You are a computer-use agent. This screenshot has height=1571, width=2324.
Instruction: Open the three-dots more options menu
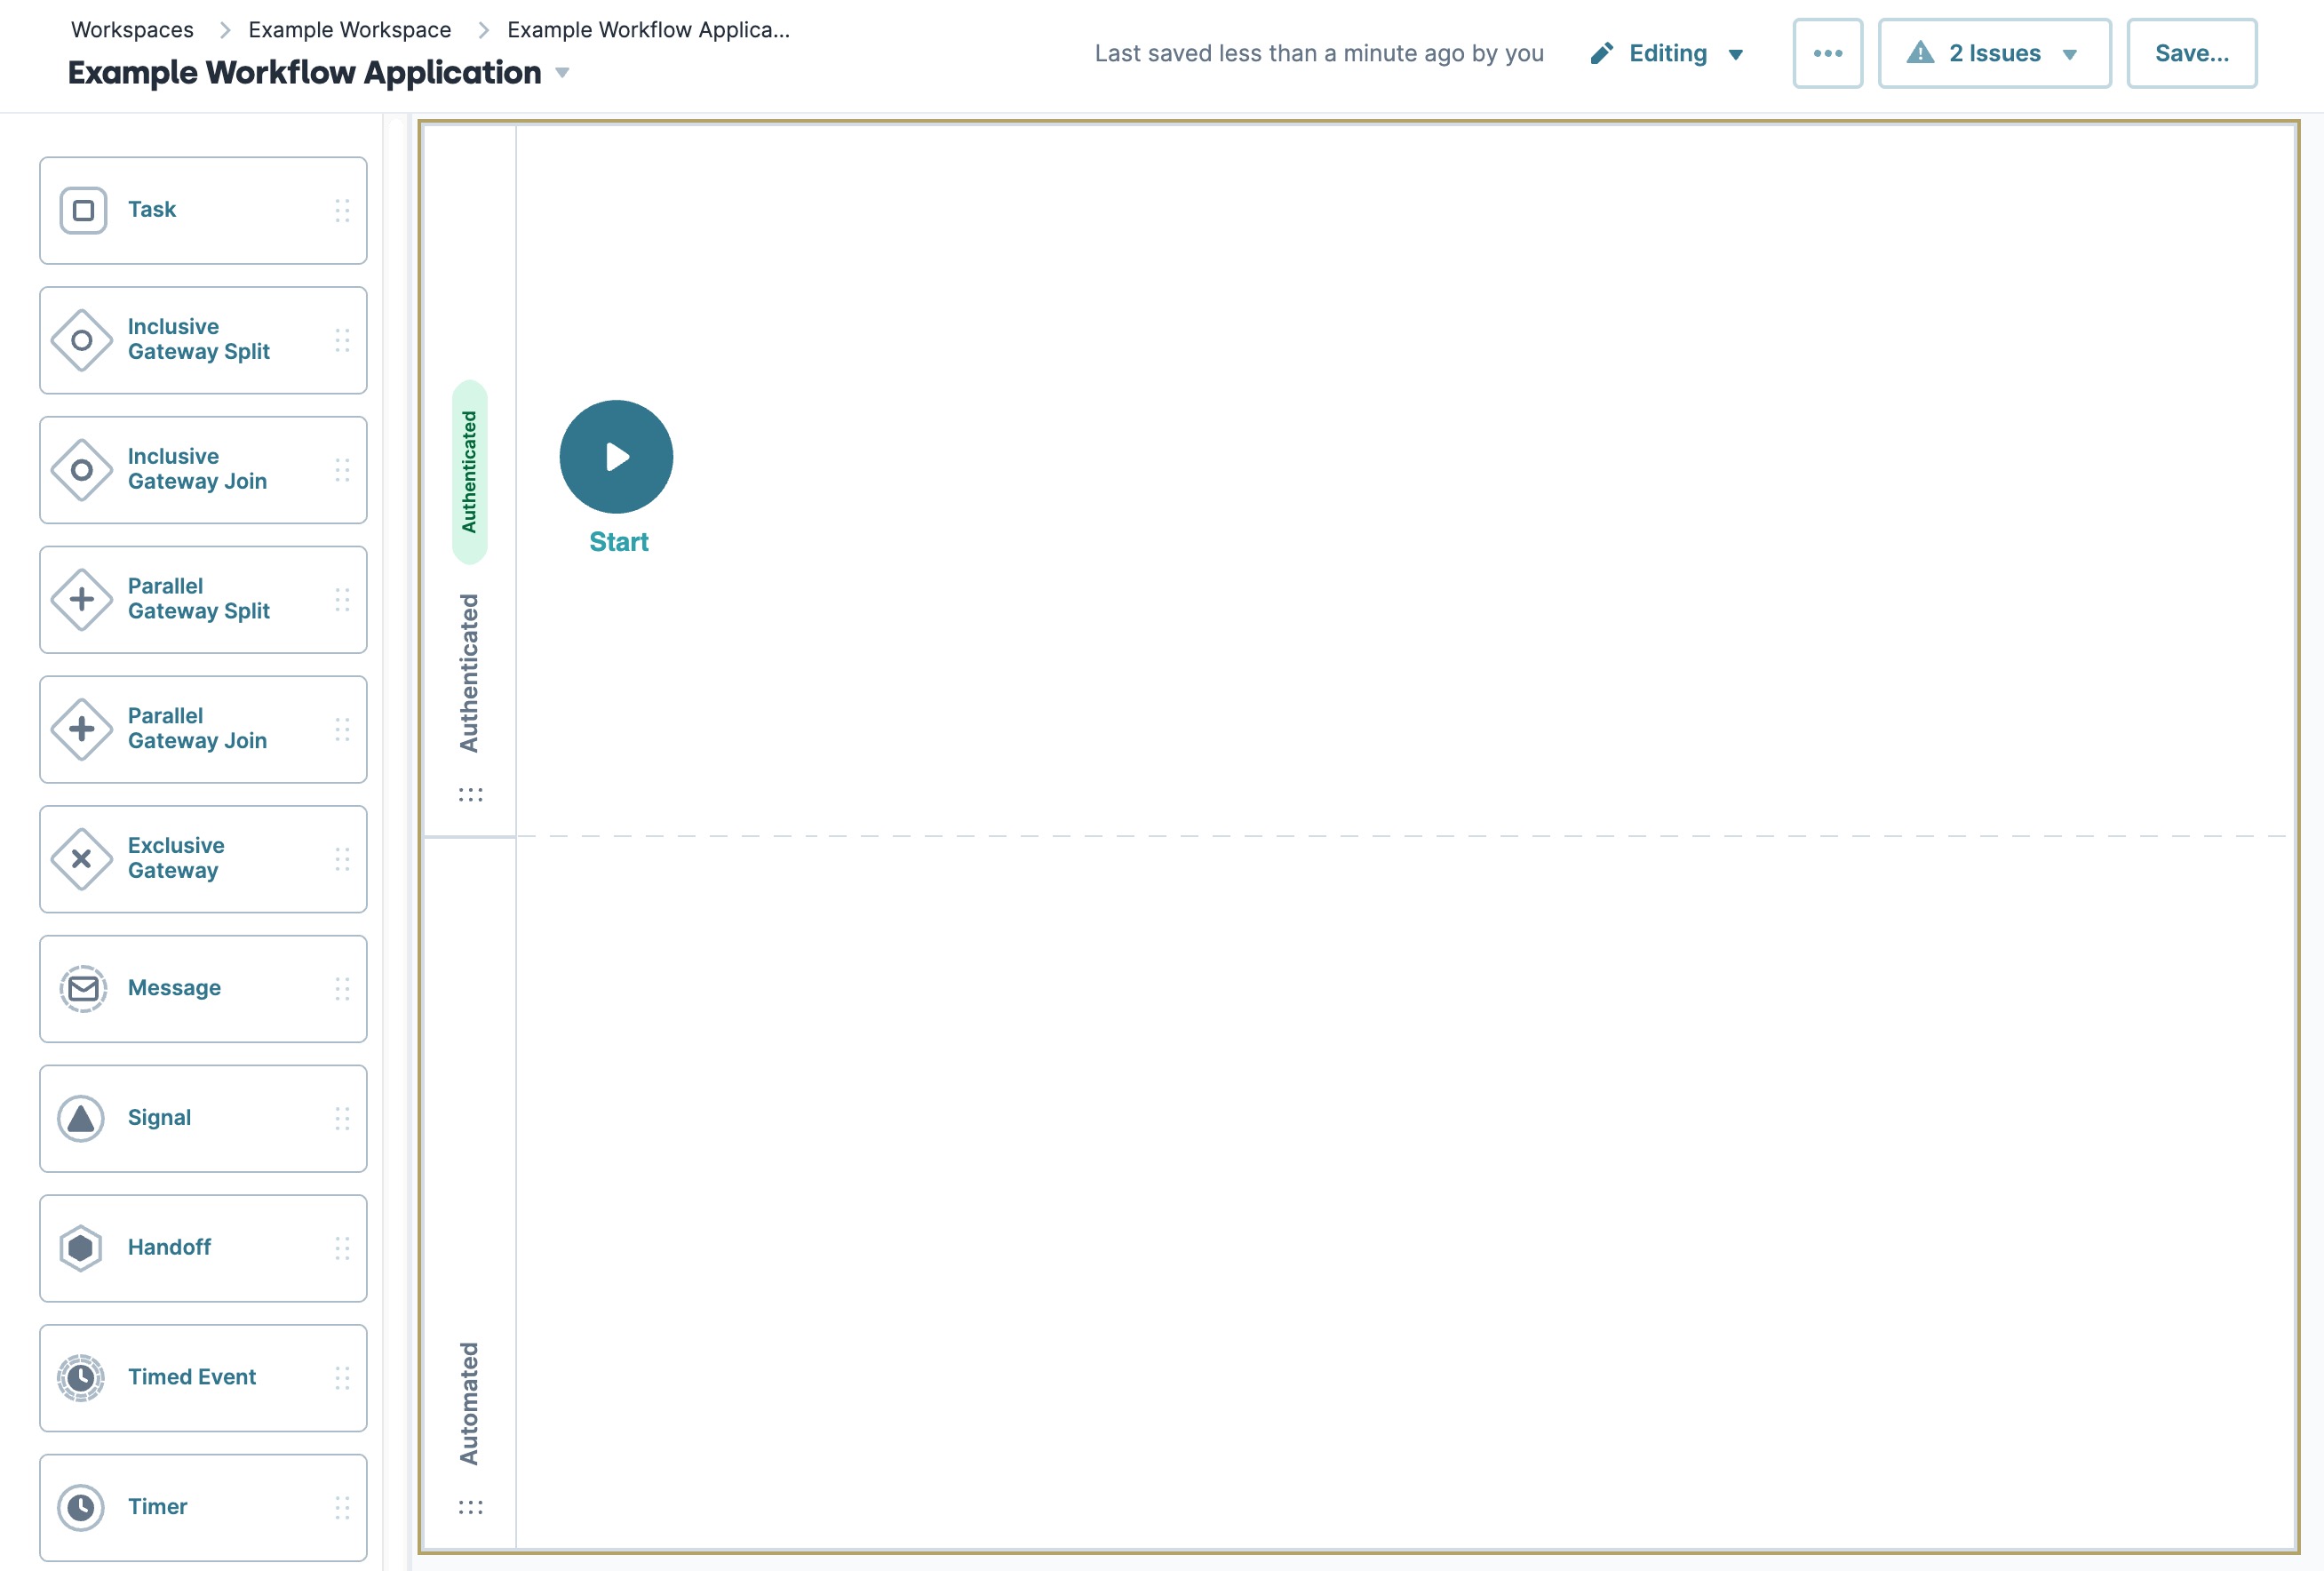1827,53
